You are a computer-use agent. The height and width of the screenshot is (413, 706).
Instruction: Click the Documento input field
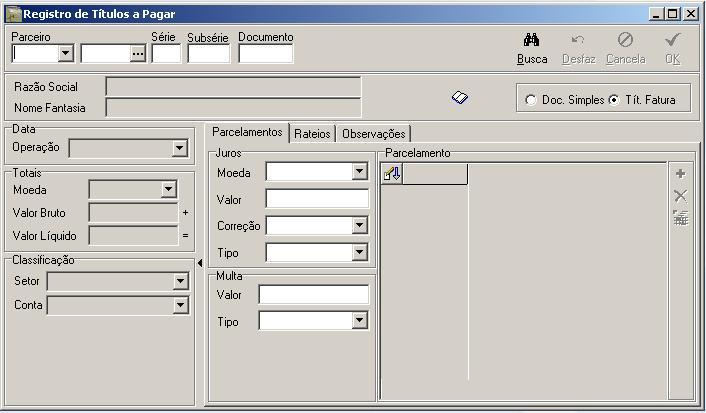point(266,54)
